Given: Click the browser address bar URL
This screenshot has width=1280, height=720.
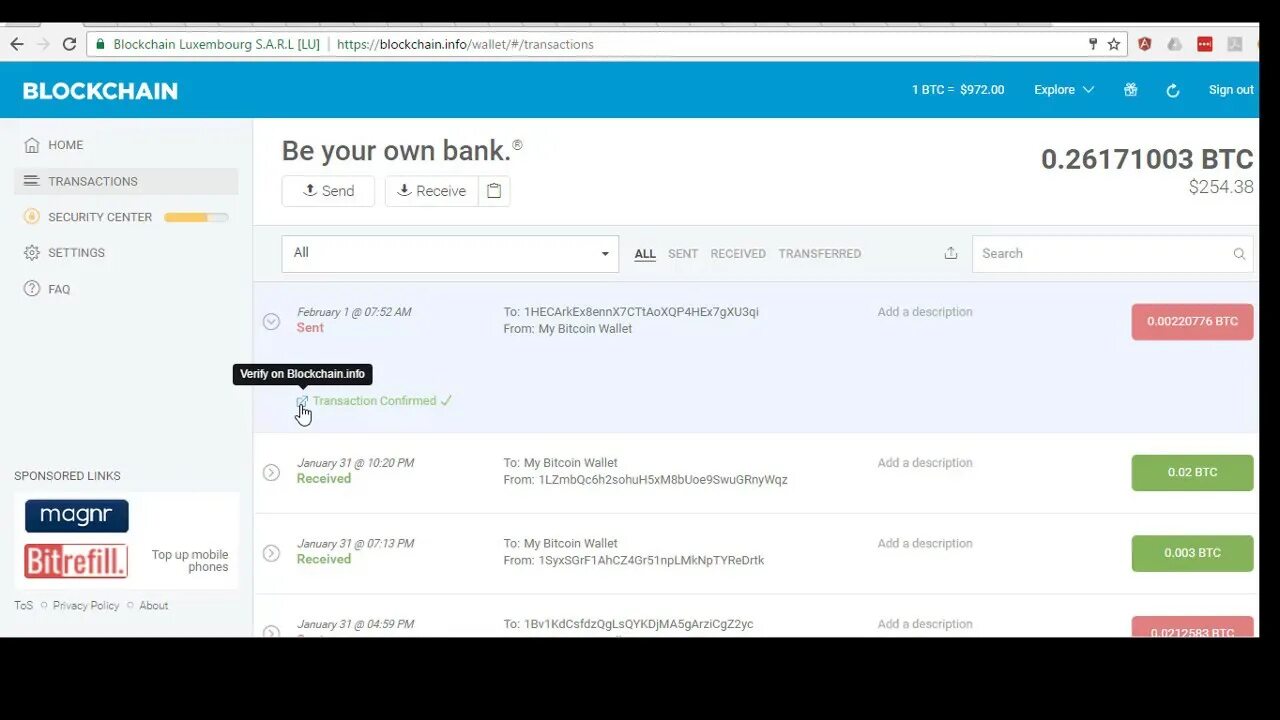Looking at the screenshot, I should tap(465, 44).
